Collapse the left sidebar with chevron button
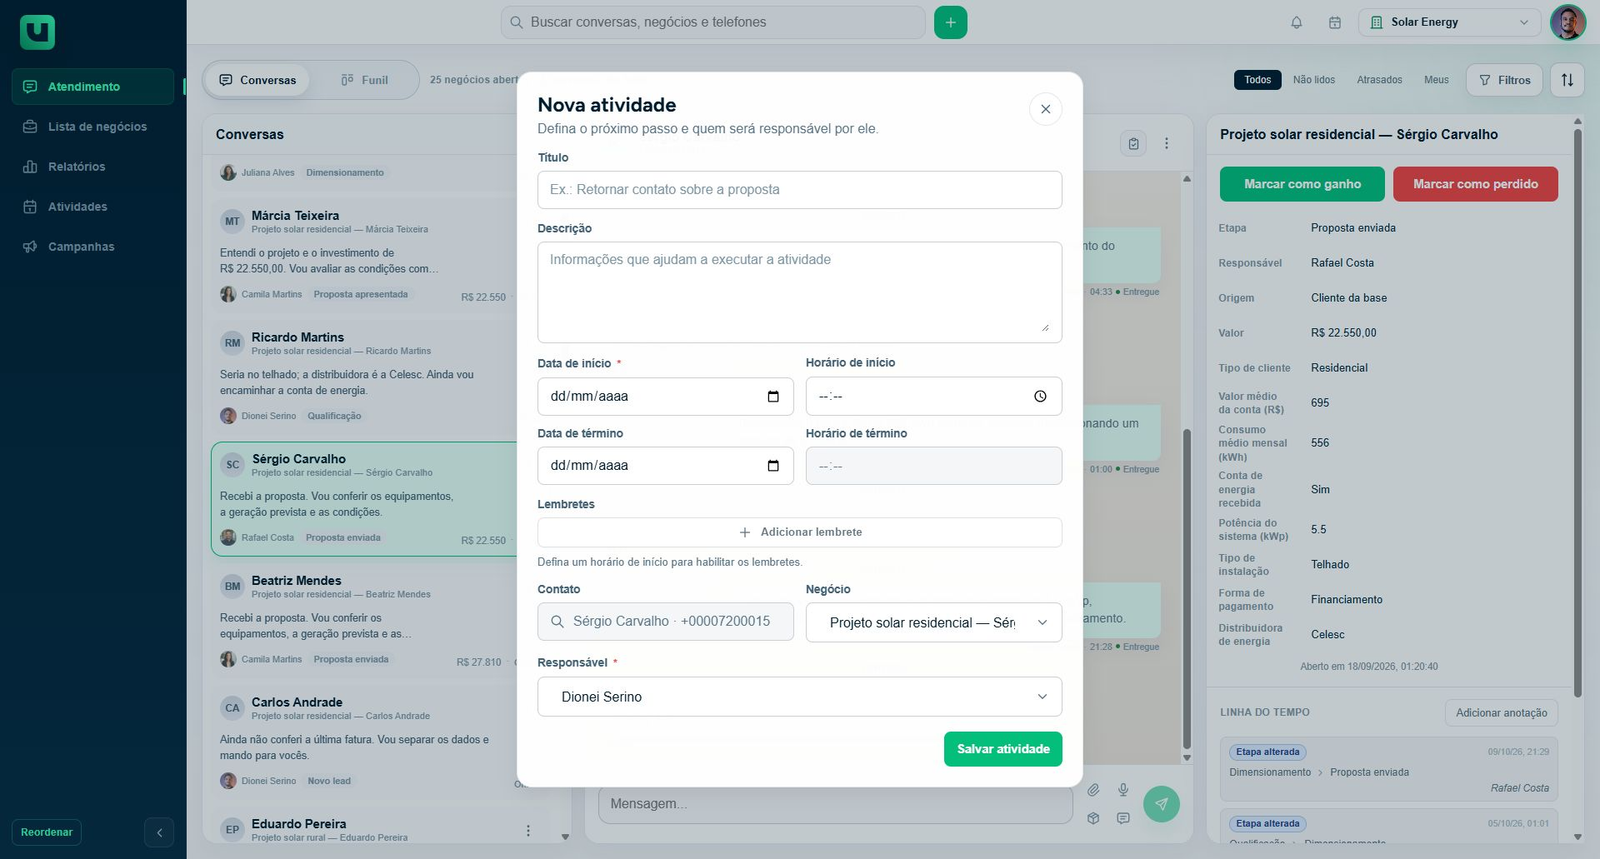The image size is (1600, 859). coord(159,832)
